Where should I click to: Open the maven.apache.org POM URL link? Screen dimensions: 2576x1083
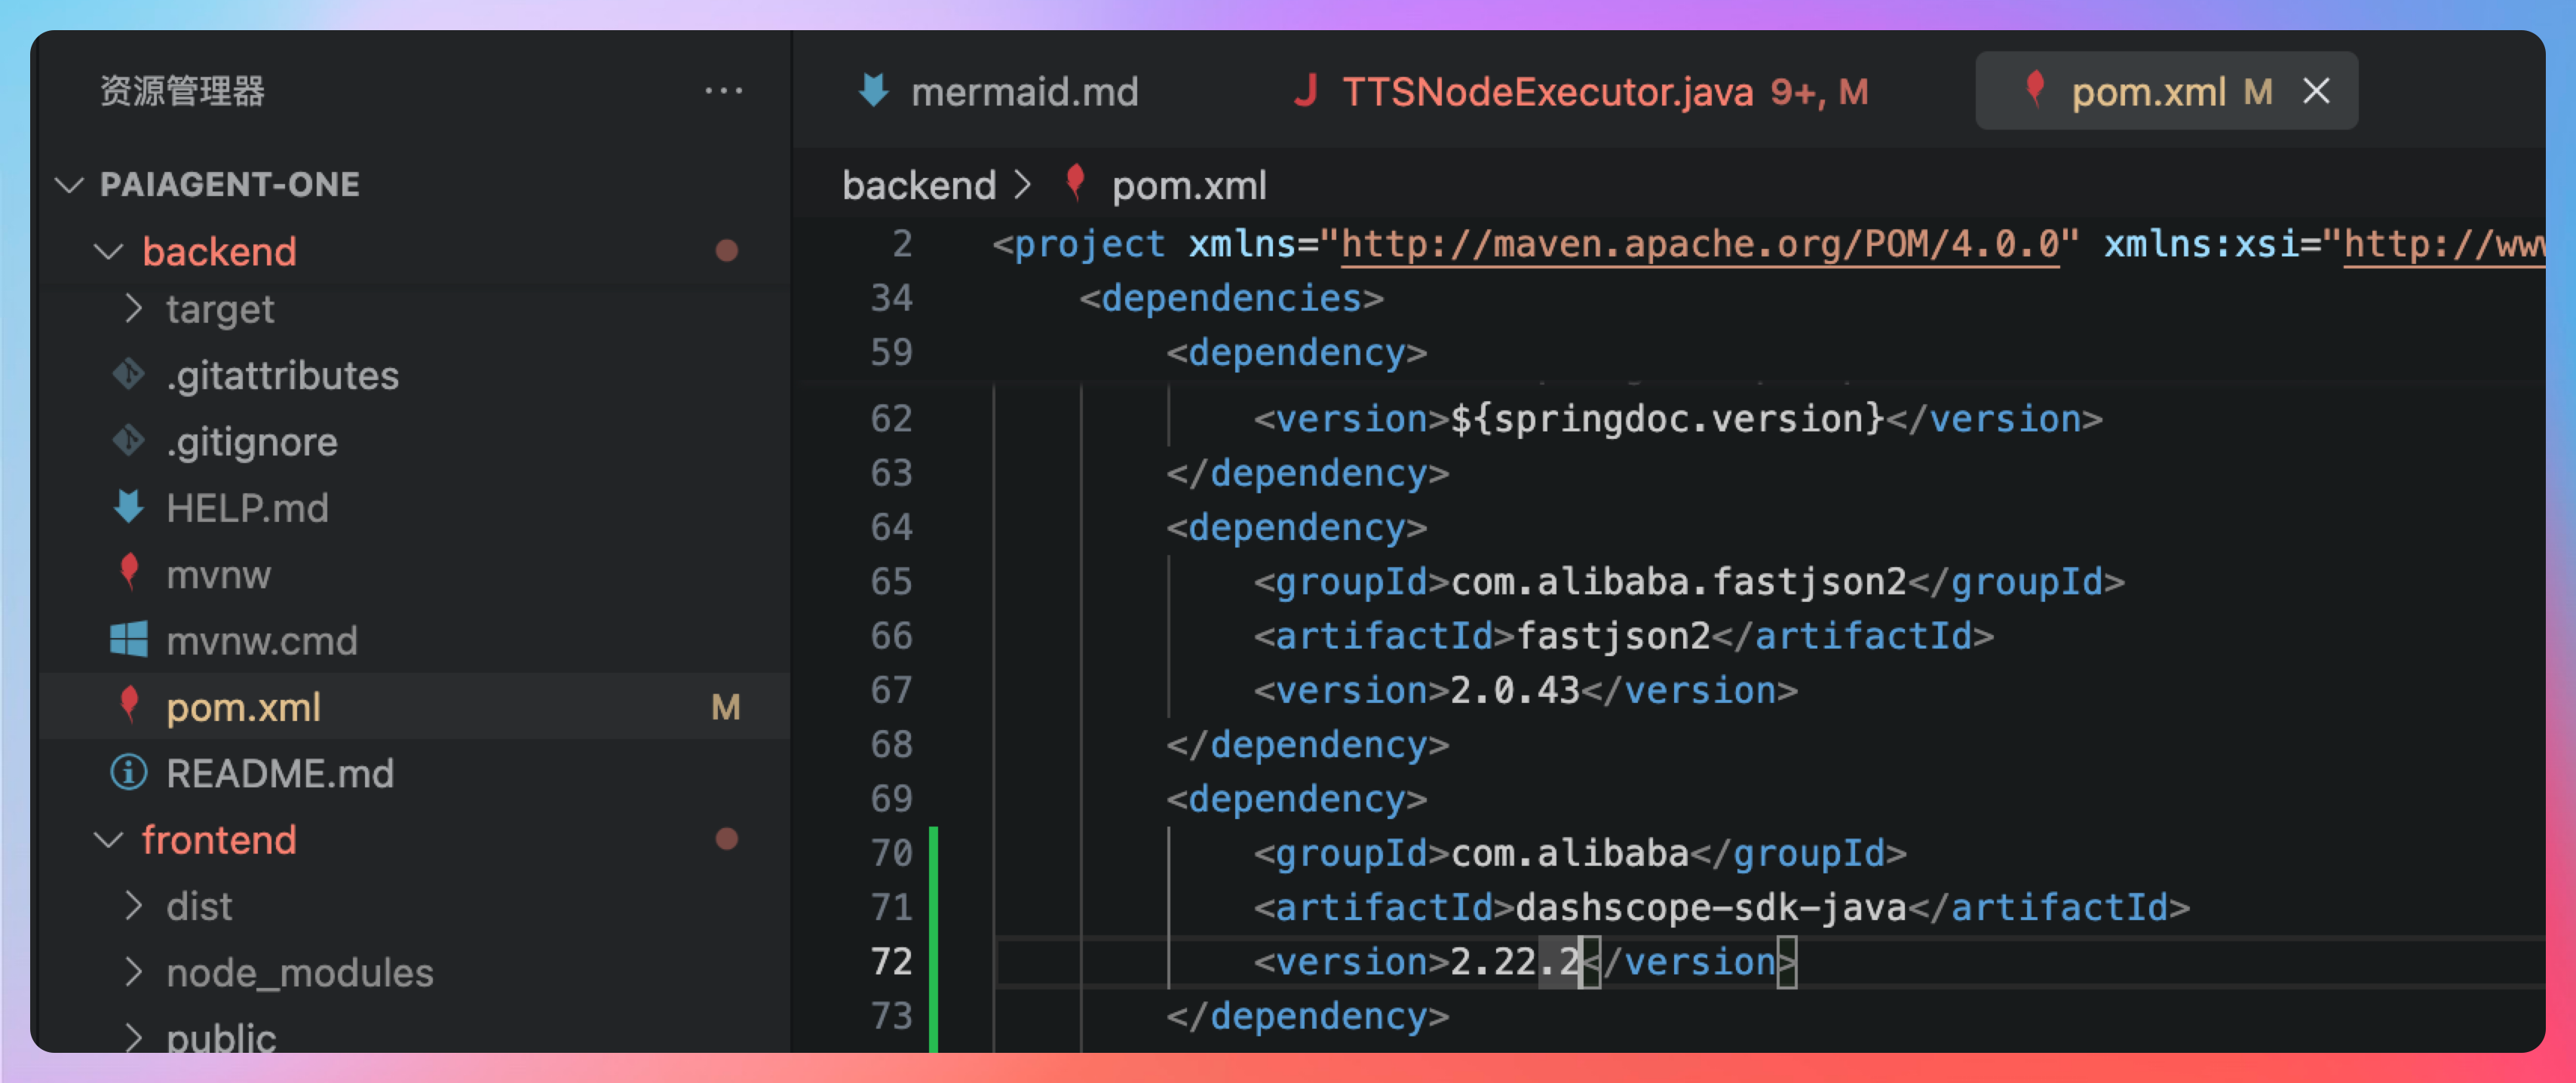1699,245
